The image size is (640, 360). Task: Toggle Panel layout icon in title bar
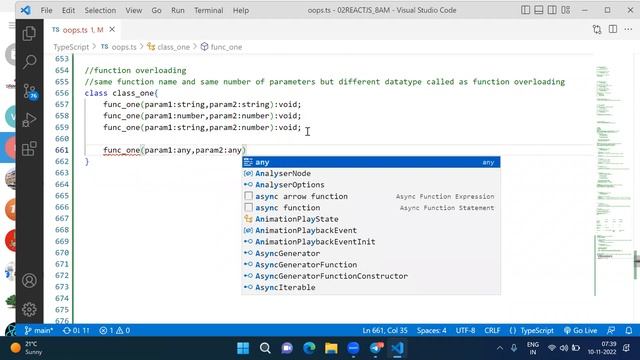(539, 10)
